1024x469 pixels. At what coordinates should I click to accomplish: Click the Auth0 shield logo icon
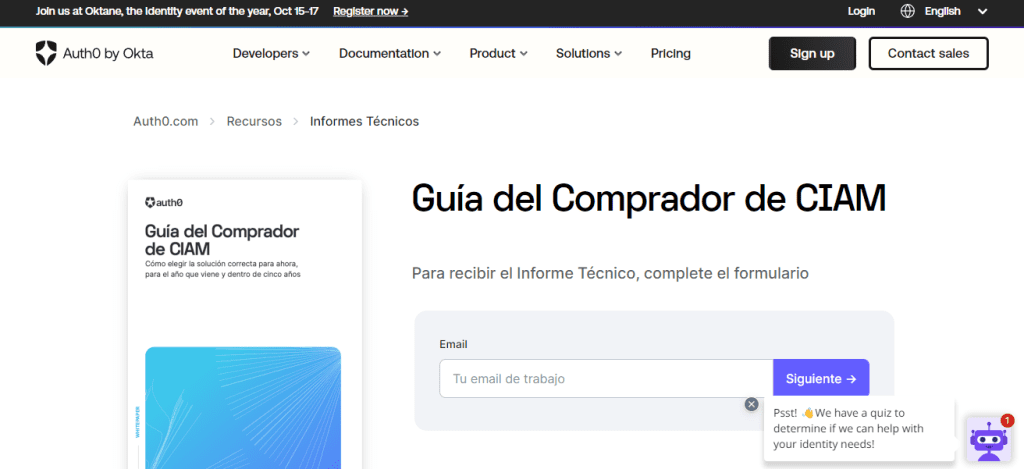tap(46, 54)
